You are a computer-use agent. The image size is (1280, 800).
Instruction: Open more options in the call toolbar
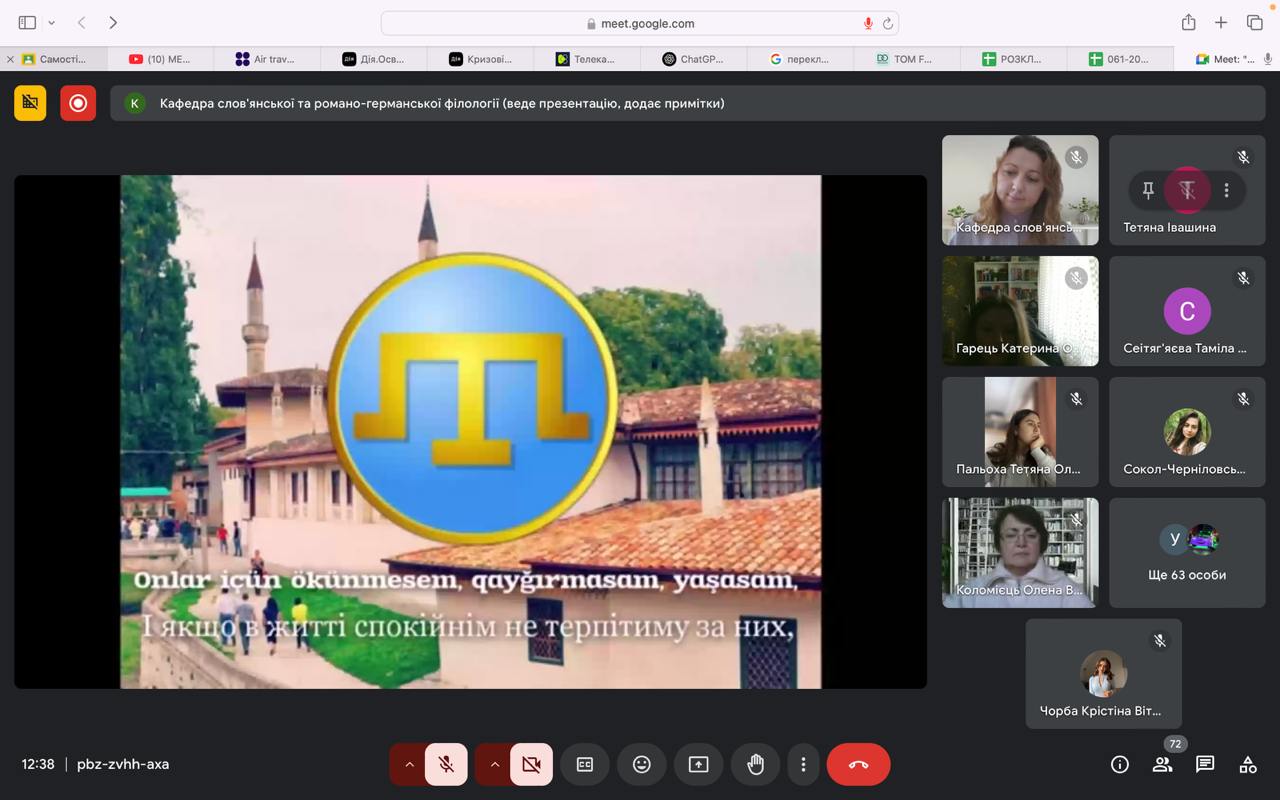point(803,764)
